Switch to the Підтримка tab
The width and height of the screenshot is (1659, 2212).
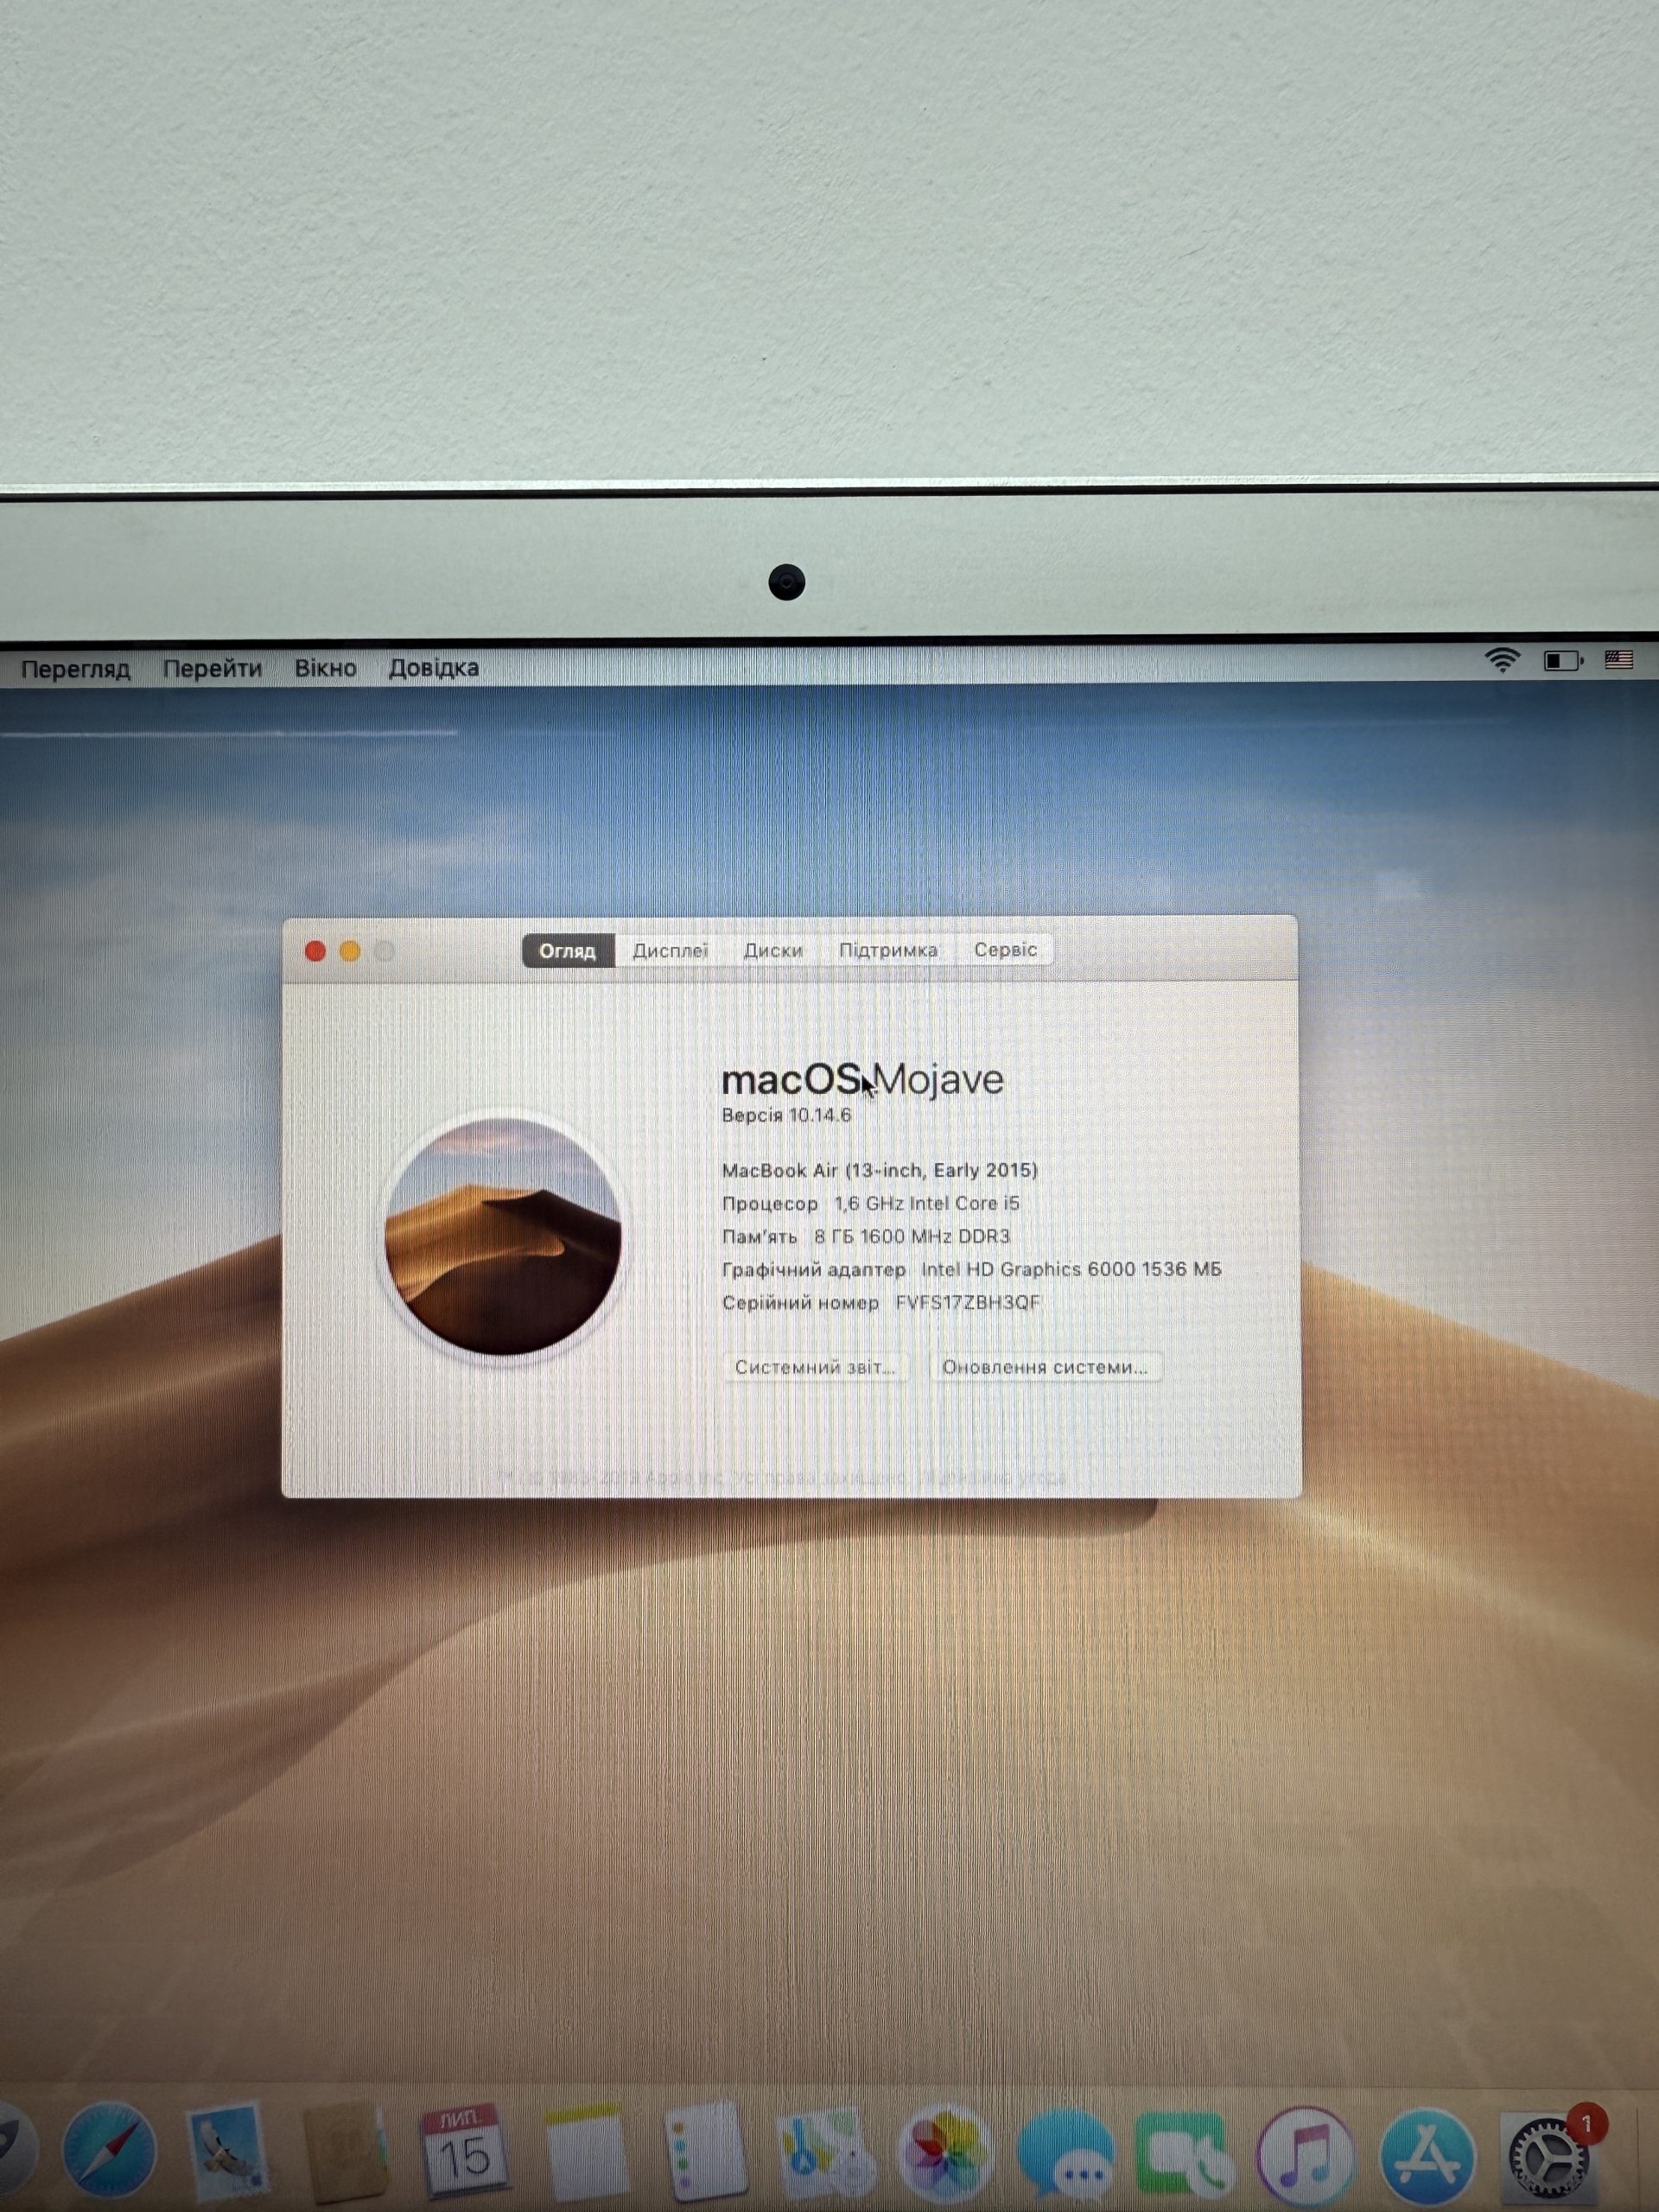point(888,950)
